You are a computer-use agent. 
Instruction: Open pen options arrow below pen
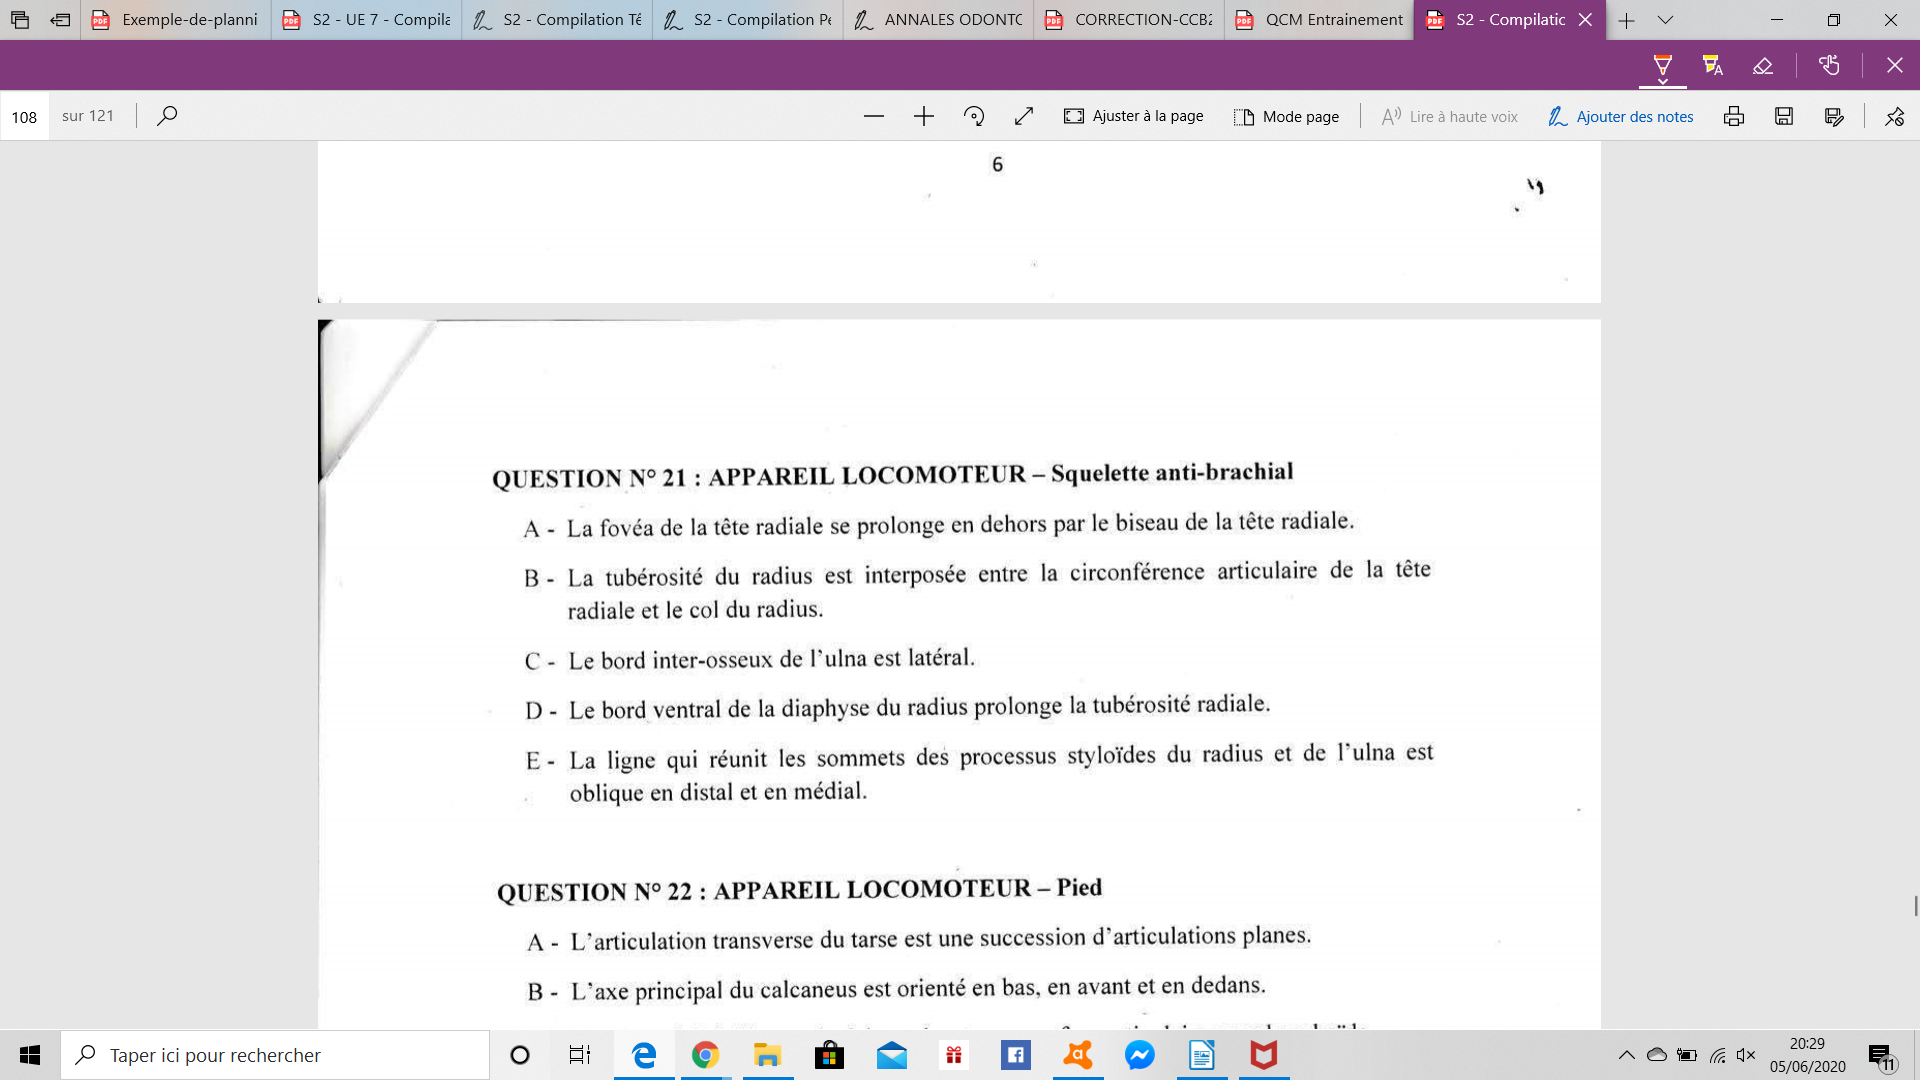(x=1662, y=82)
